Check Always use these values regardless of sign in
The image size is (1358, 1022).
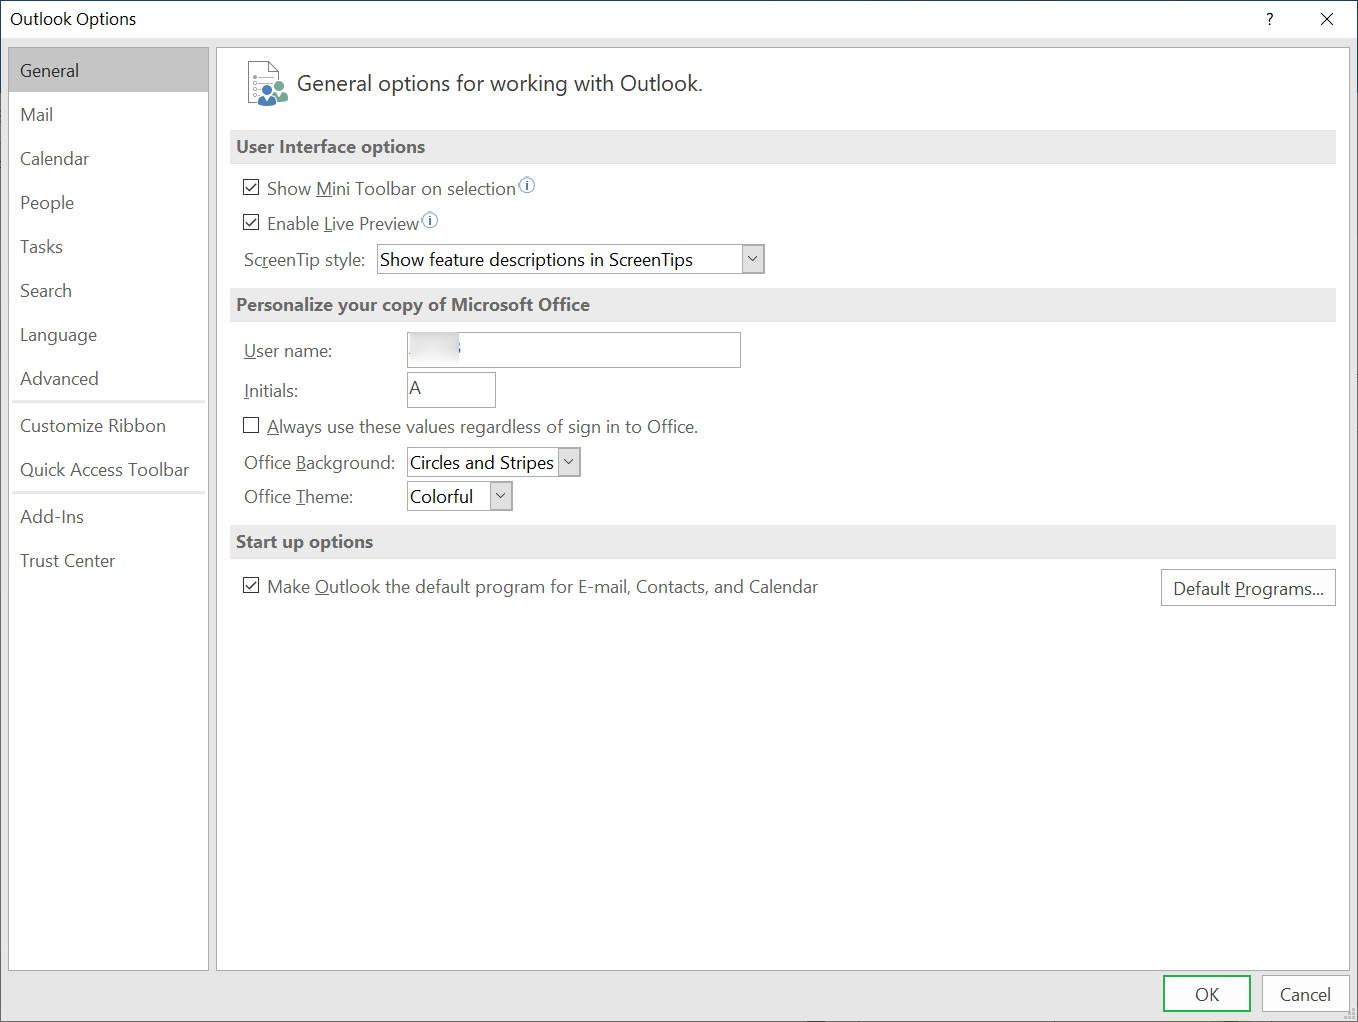pyautogui.click(x=251, y=425)
